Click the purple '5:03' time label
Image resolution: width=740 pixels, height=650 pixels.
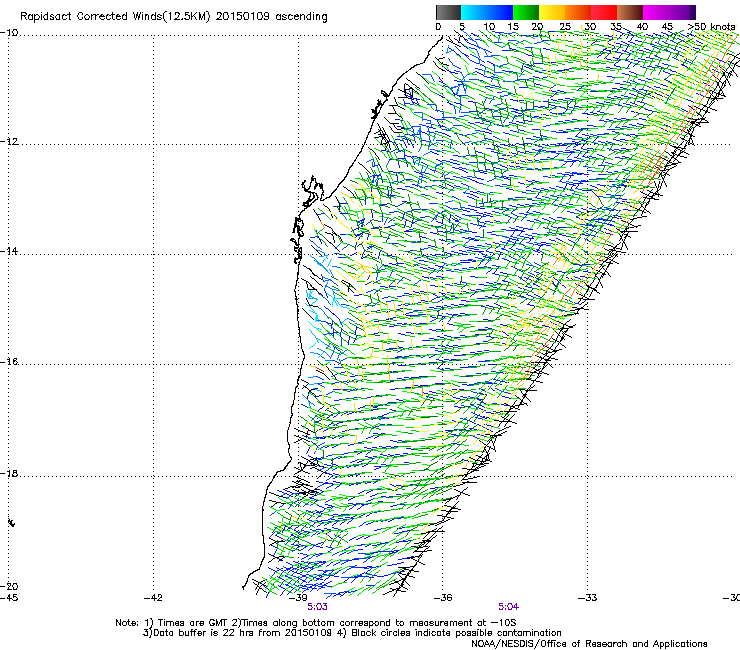click(317, 607)
